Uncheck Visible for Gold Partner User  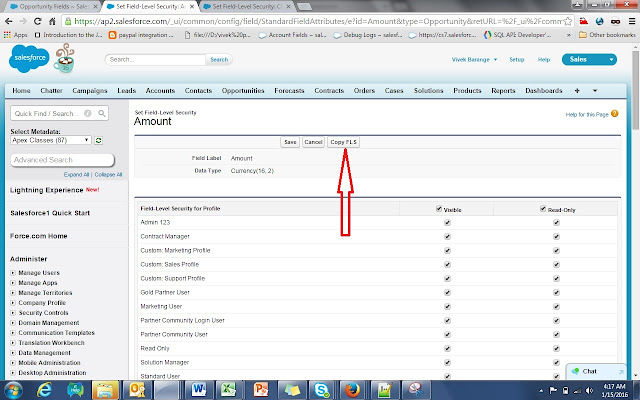[447, 293]
